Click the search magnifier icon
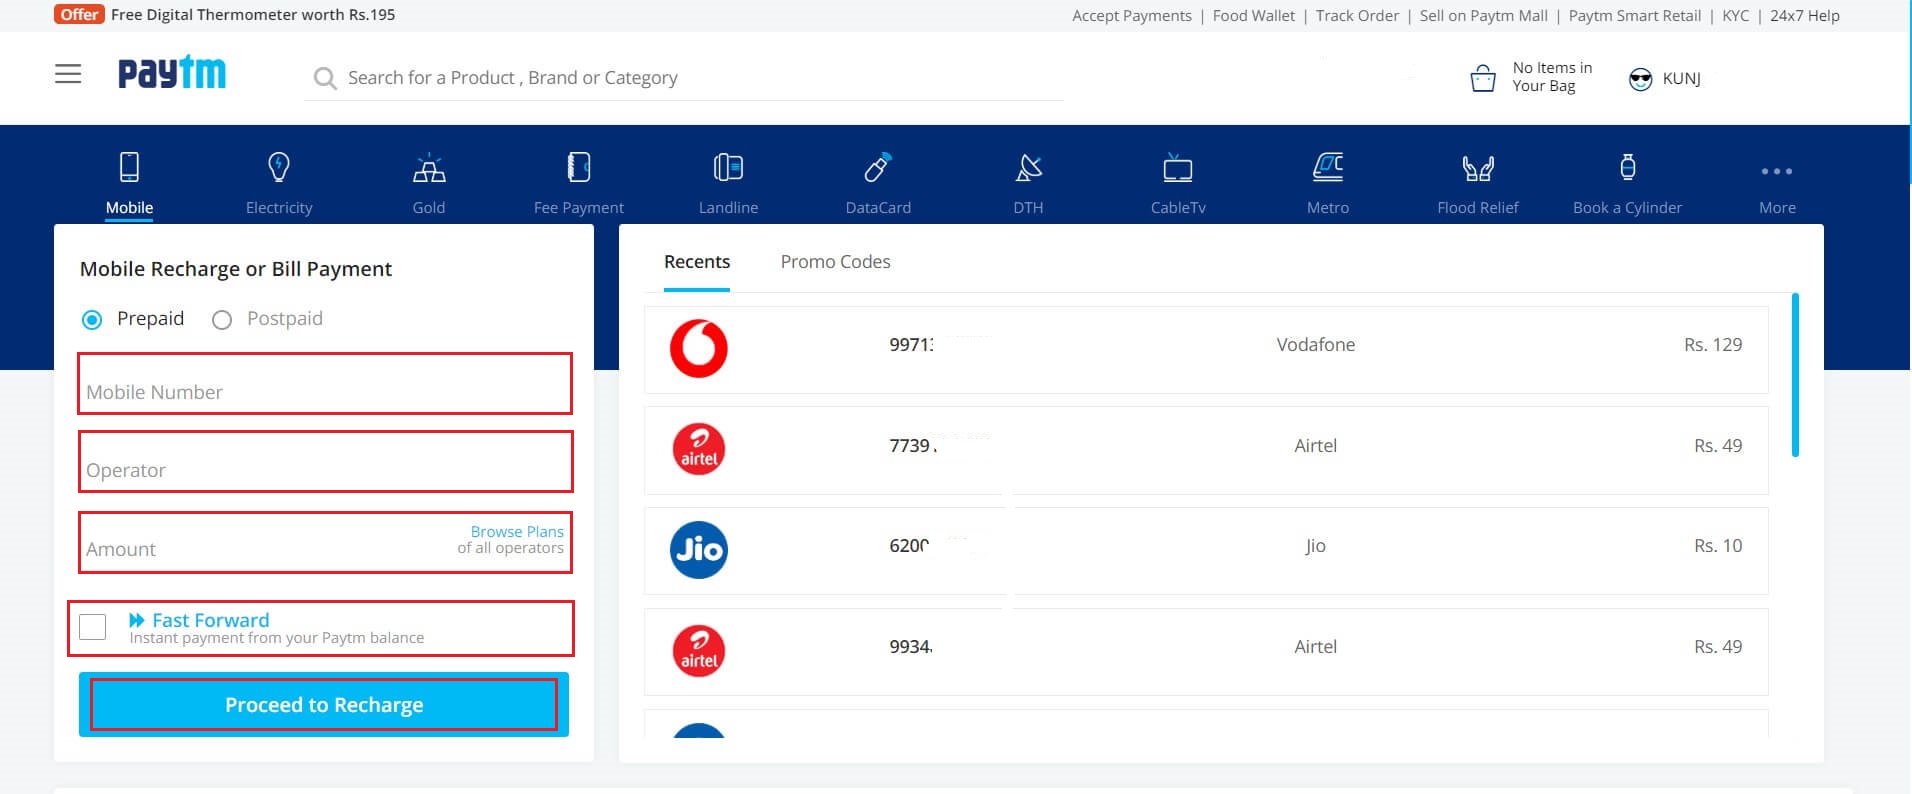The image size is (1912, 794). click(325, 78)
